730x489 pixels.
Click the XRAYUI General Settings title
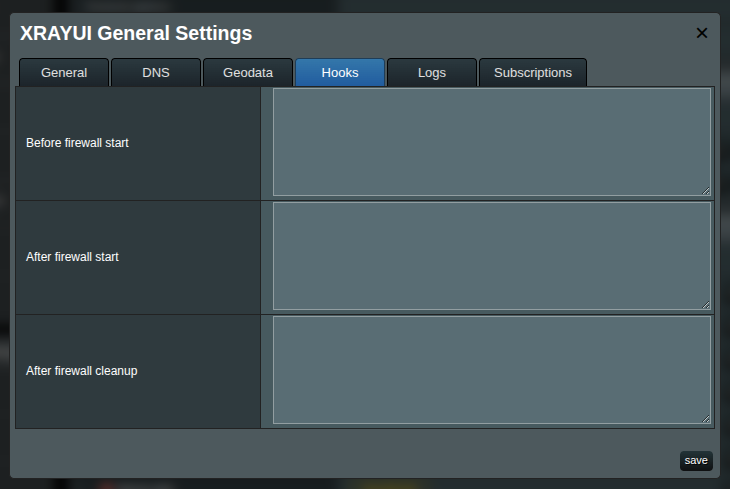[x=136, y=33]
